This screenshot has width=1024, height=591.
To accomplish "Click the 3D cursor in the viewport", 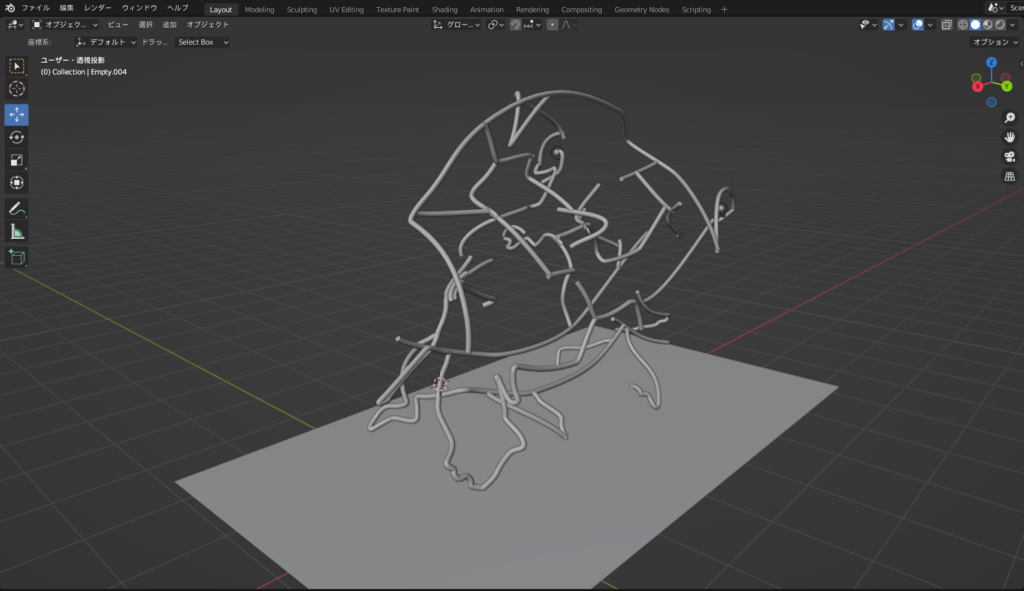I will [440, 384].
